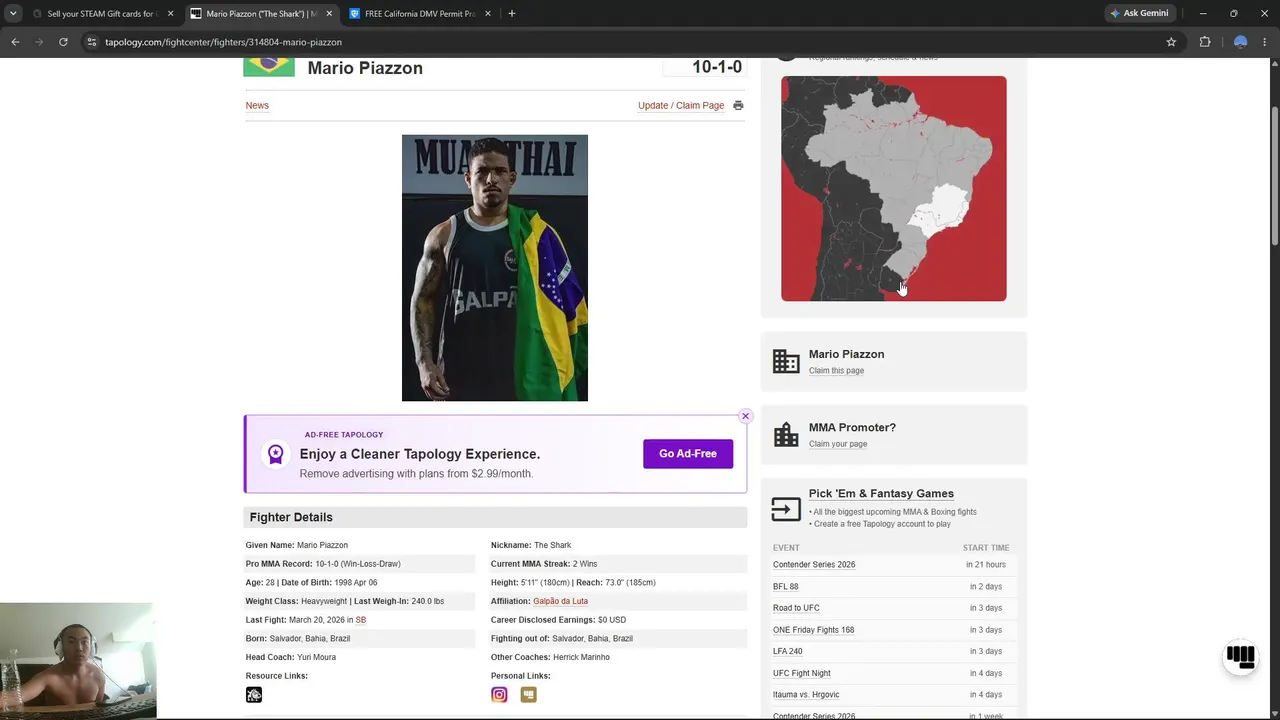Go back to the previous page

(x=15, y=42)
